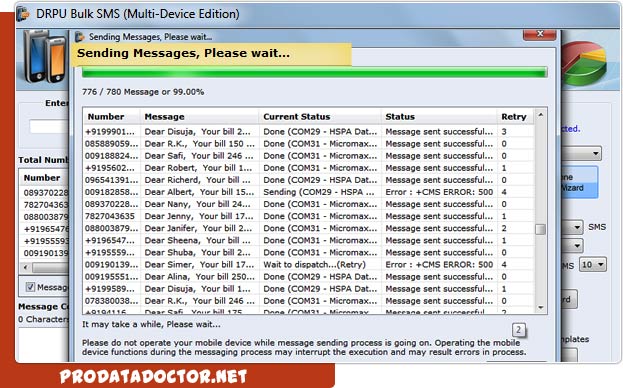Sort by the Message column header

click(x=199, y=117)
